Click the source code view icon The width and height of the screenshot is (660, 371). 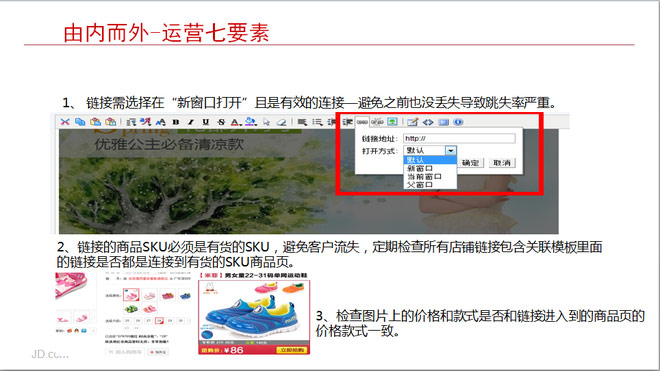tap(428, 122)
